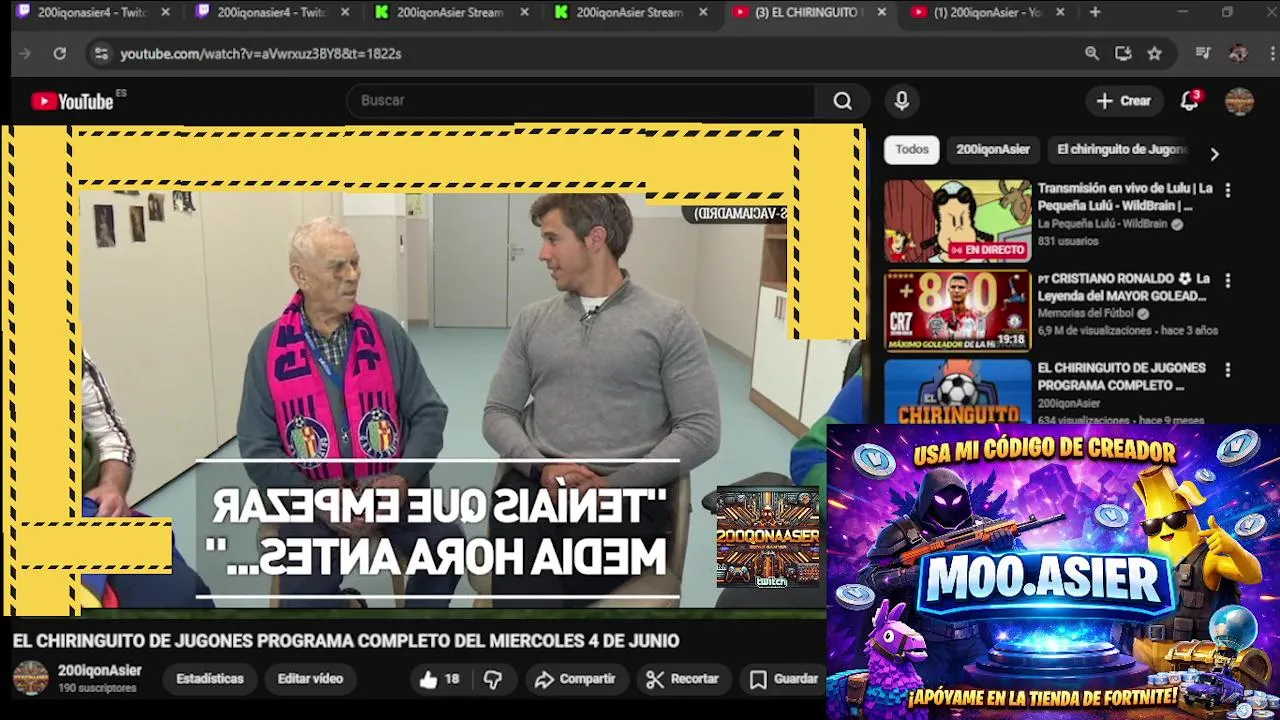Screen dimensions: 1280x720
Task: Click the browser forward arrow
Action: coord(25,54)
